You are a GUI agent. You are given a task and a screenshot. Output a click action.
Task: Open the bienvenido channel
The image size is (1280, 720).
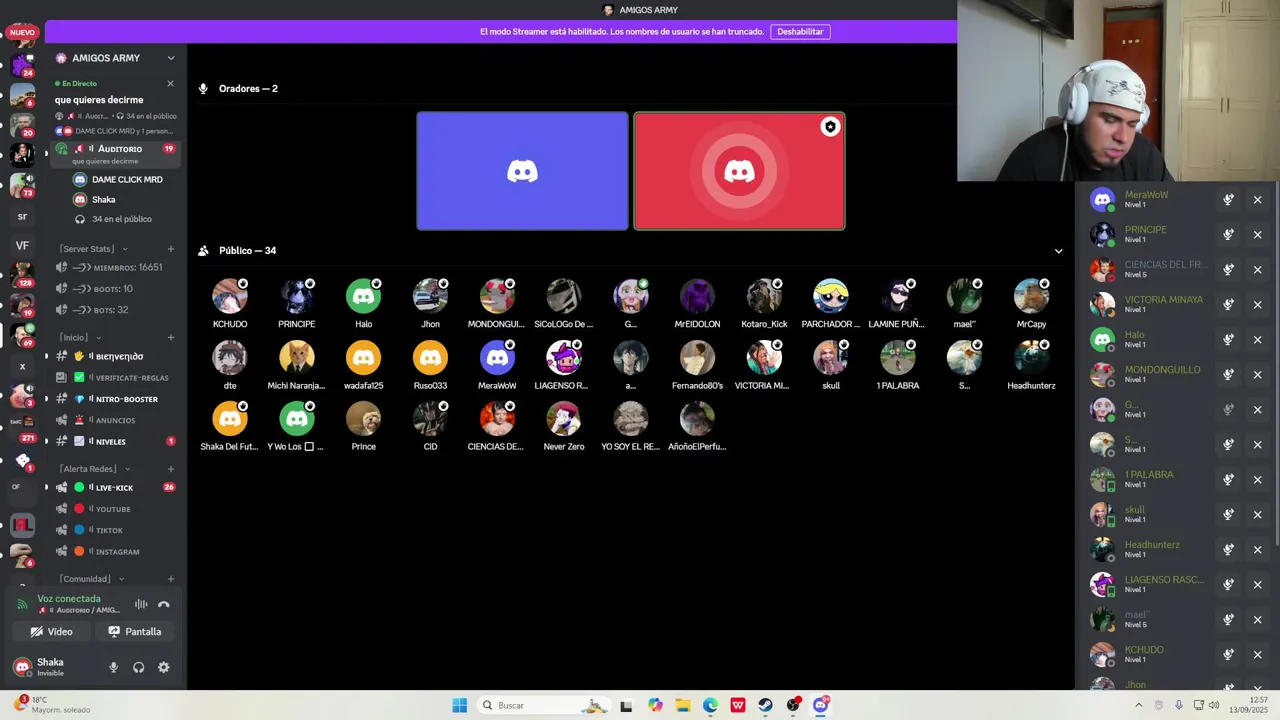click(115, 357)
